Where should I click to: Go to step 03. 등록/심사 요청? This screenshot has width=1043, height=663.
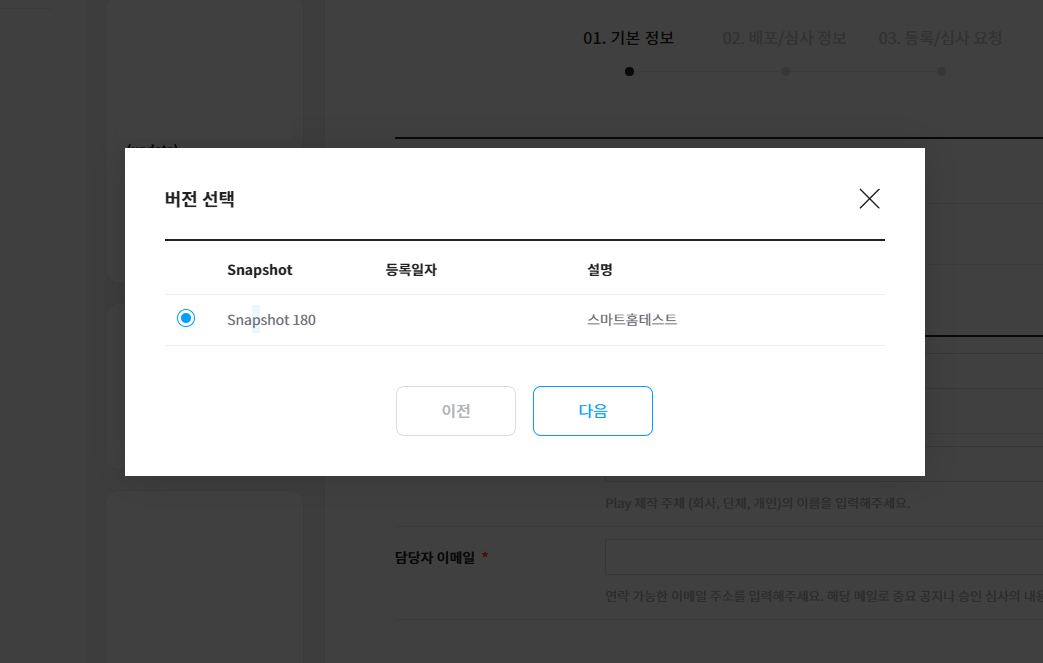point(940,38)
